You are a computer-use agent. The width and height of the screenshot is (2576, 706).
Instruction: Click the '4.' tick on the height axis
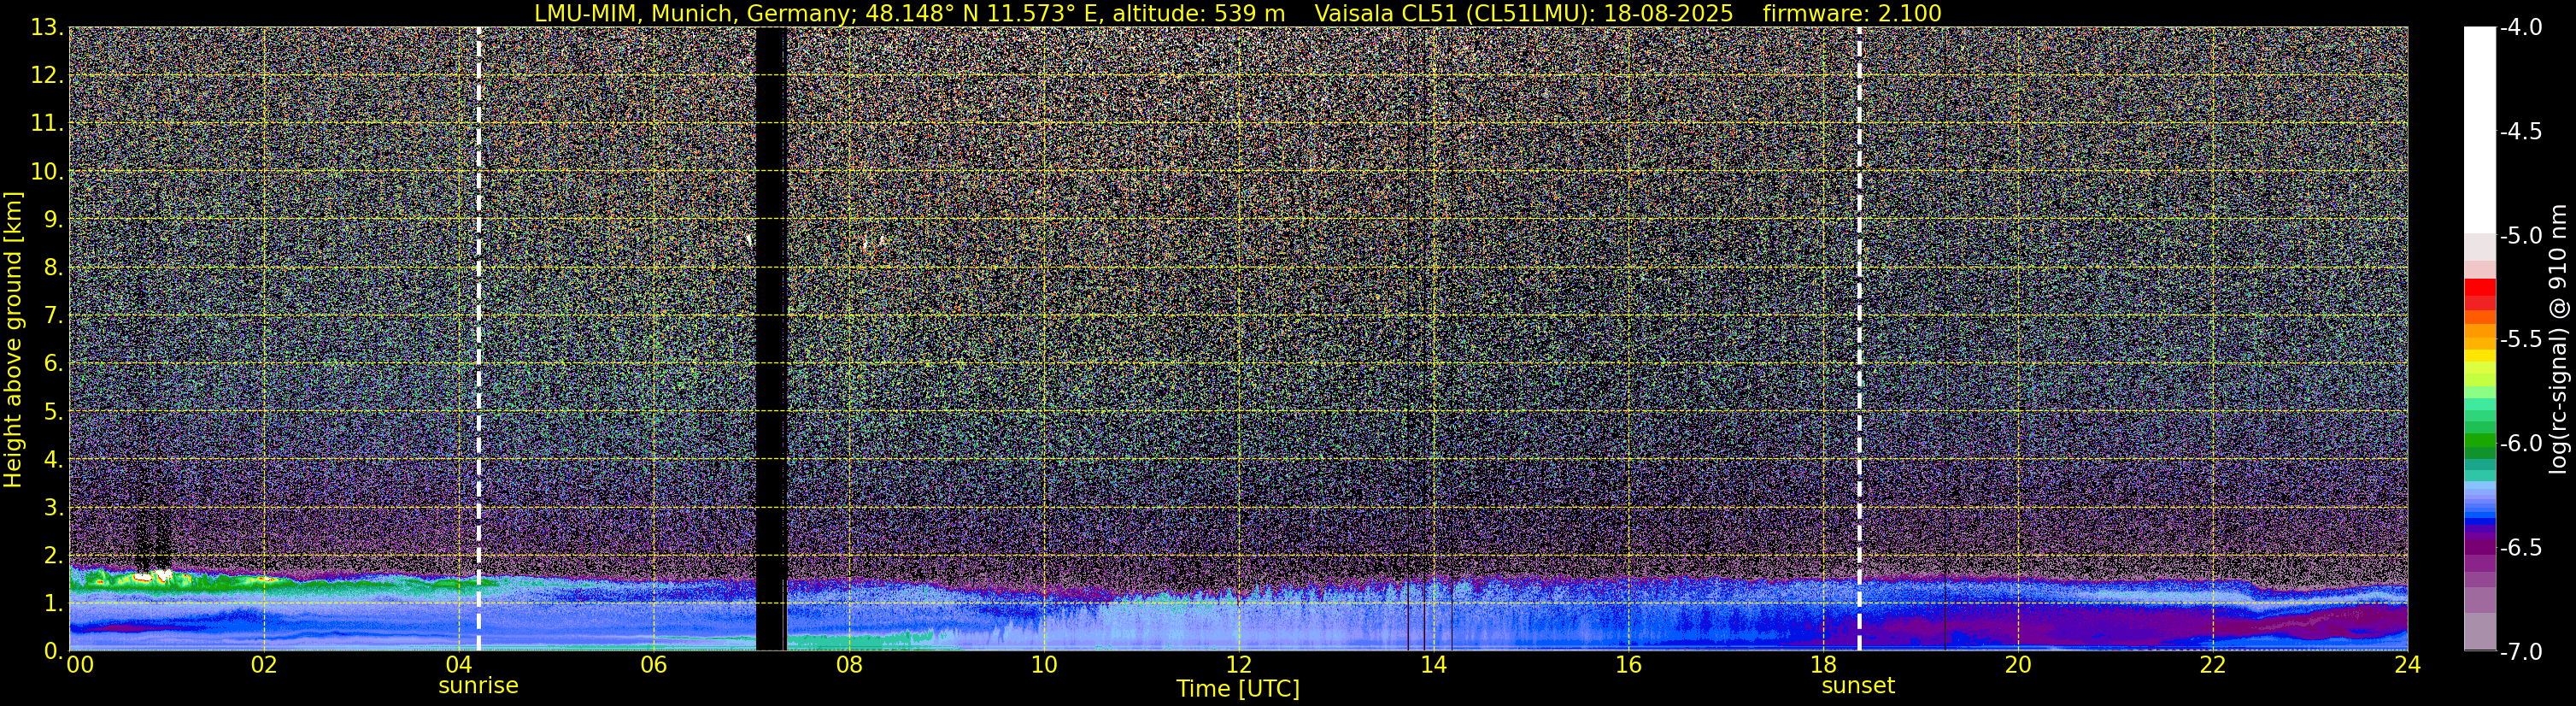[x=54, y=460]
